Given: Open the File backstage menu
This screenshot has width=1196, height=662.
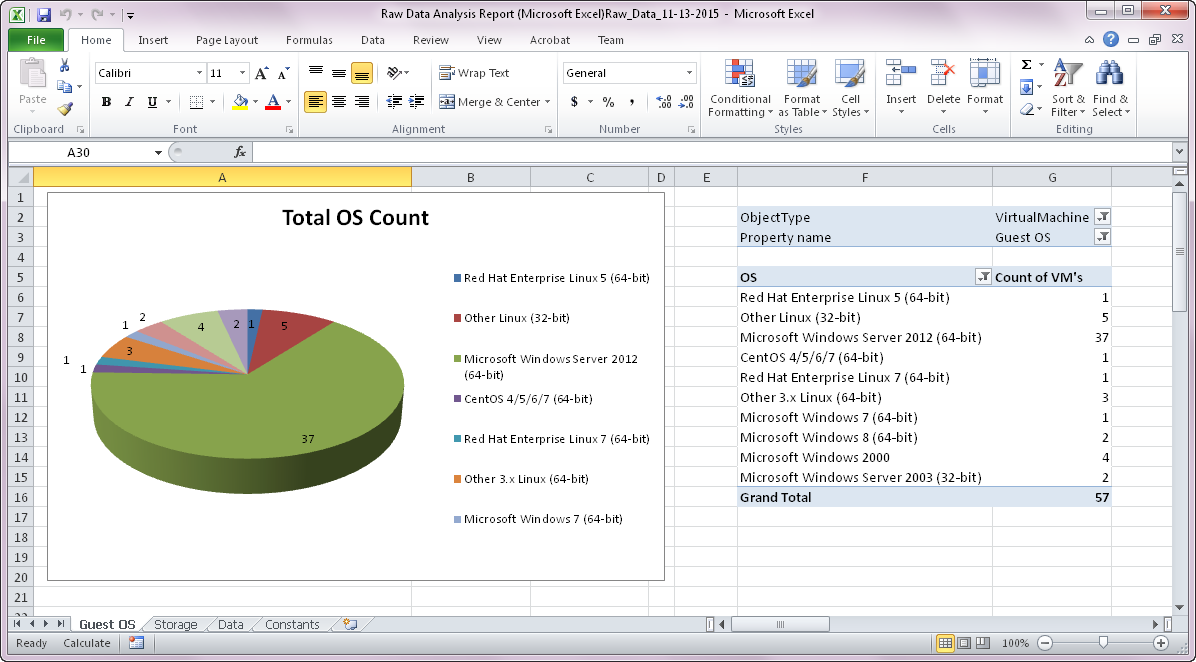Looking at the screenshot, I should [x=36, y=40].
